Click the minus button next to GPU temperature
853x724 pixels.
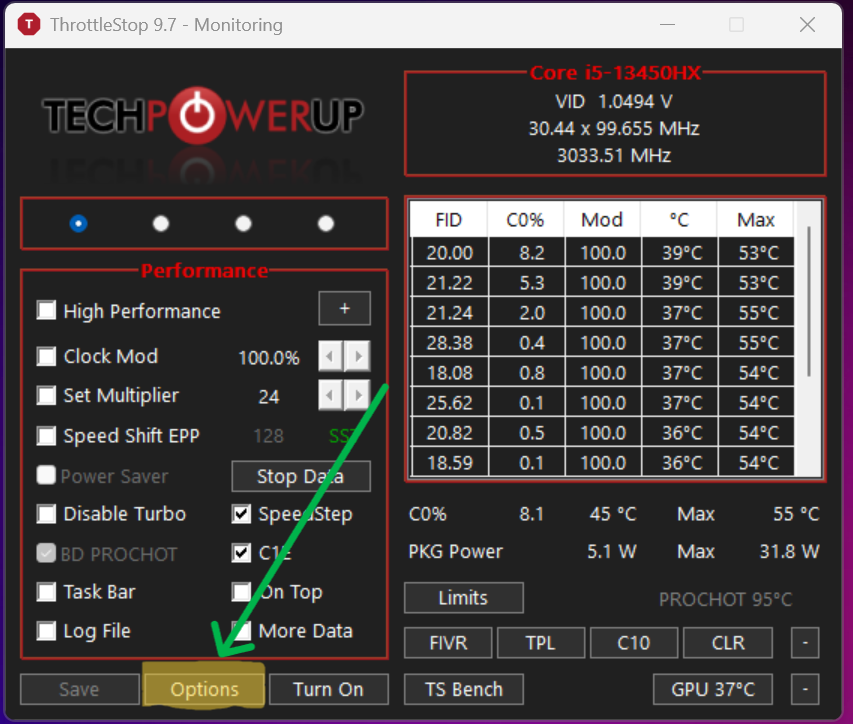pos(805,689)
